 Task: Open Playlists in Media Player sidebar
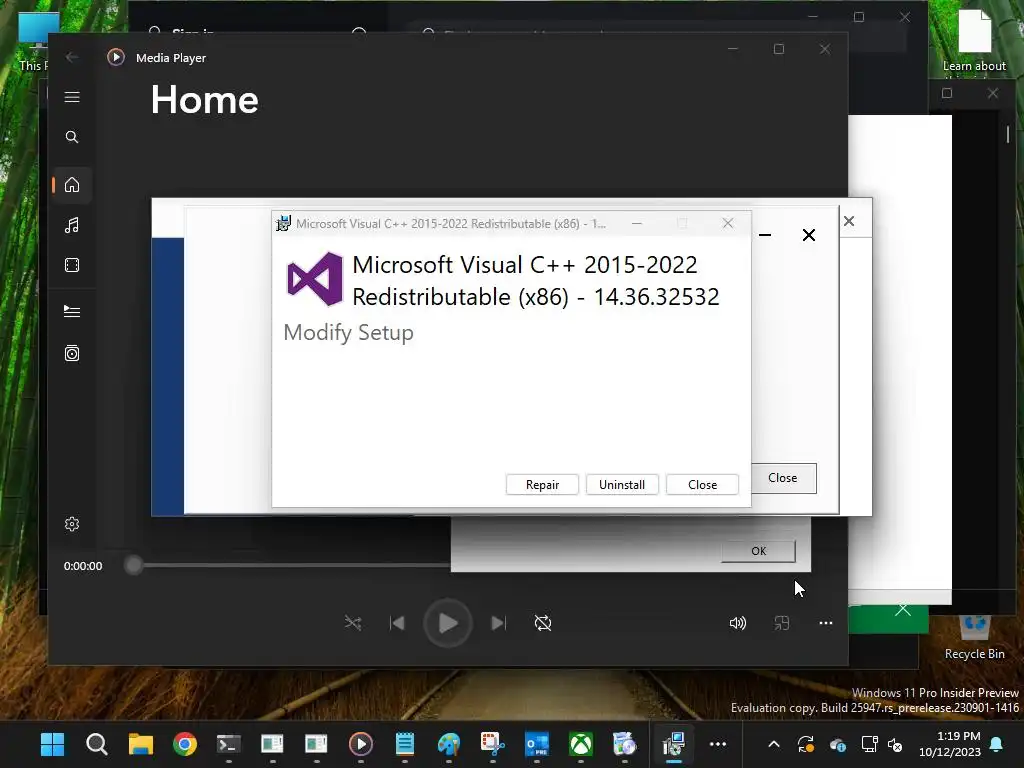[x=72, y=353]
